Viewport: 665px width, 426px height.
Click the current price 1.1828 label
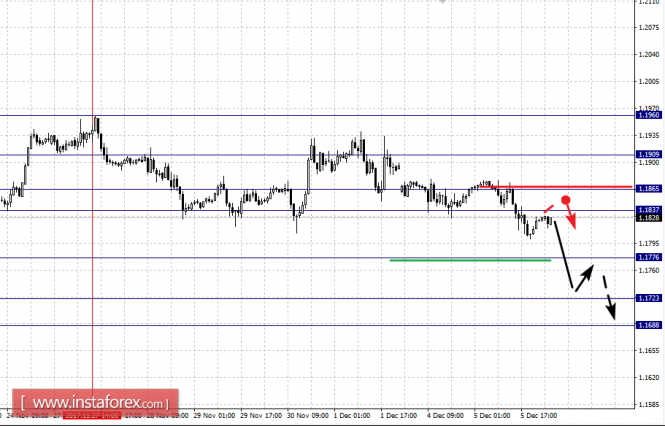(x=649, y=218)
